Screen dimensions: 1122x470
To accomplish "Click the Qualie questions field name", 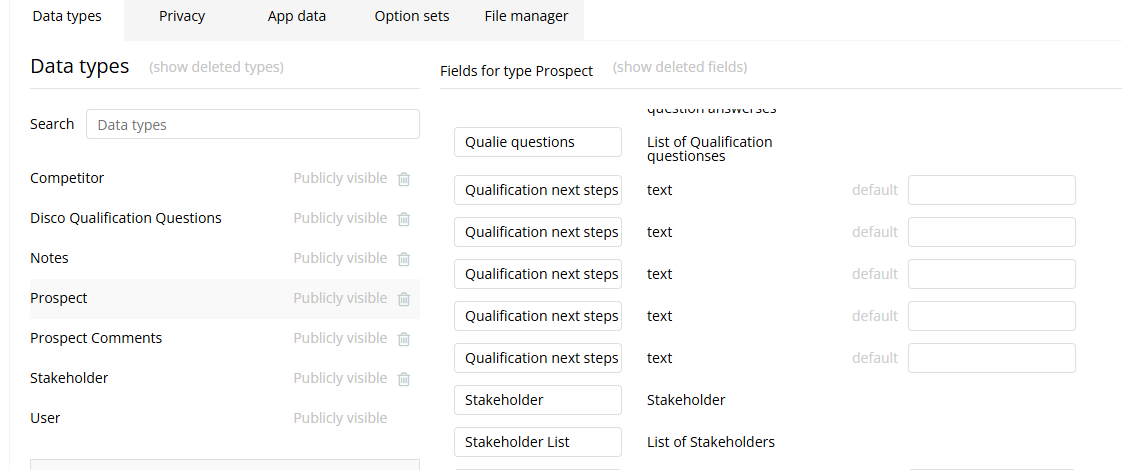I will coord(538,142).
